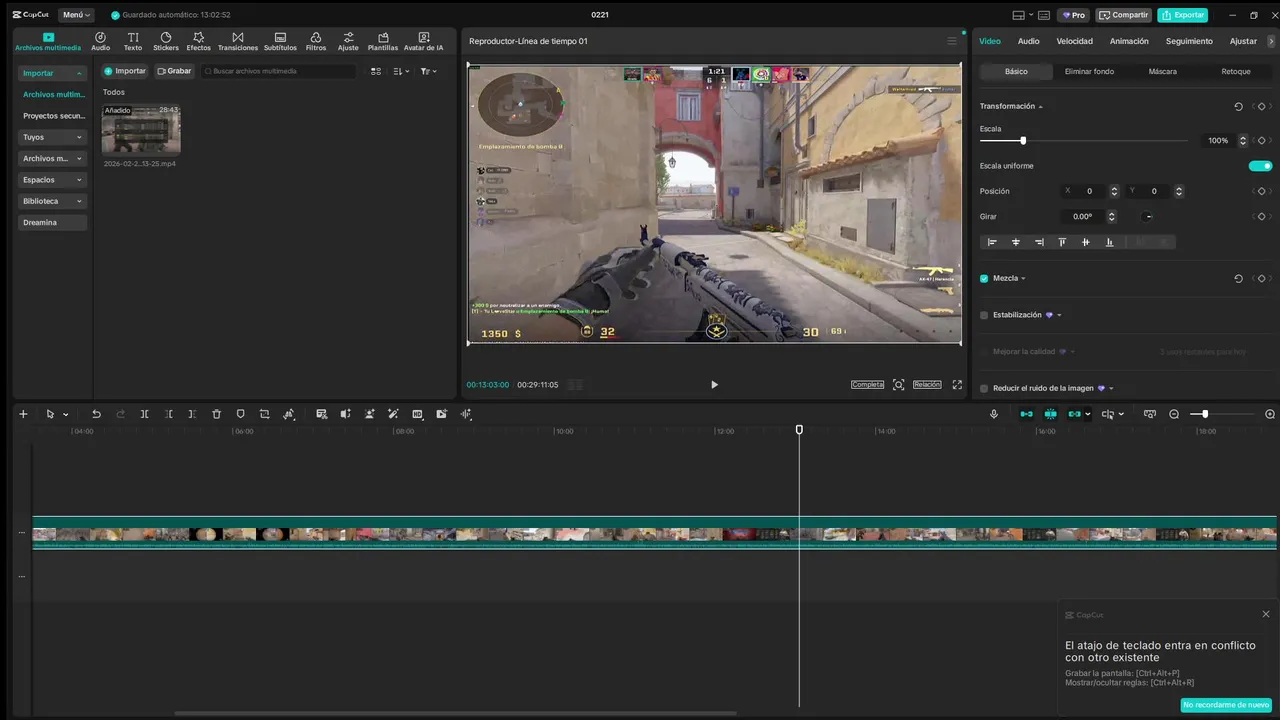This screenshot has width=1280, height=720.
Task: Switch media view to grid icon
Action: pos(376,71)
